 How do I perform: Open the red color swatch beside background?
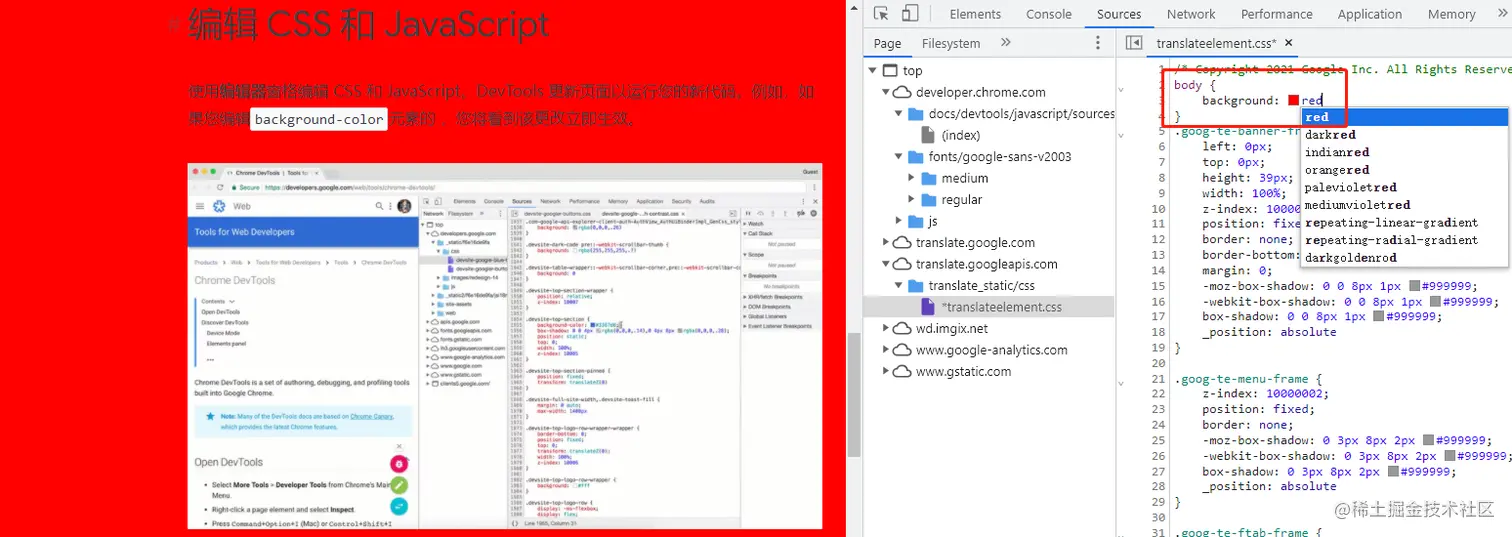point(1293,100)
